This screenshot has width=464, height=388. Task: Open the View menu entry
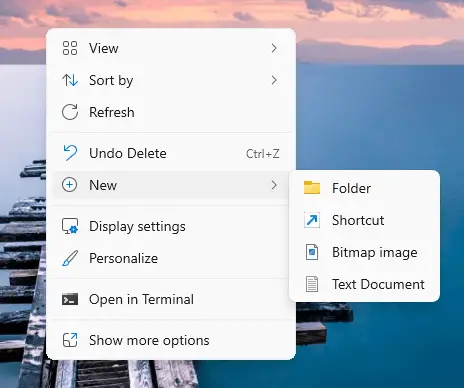(171, 48)
